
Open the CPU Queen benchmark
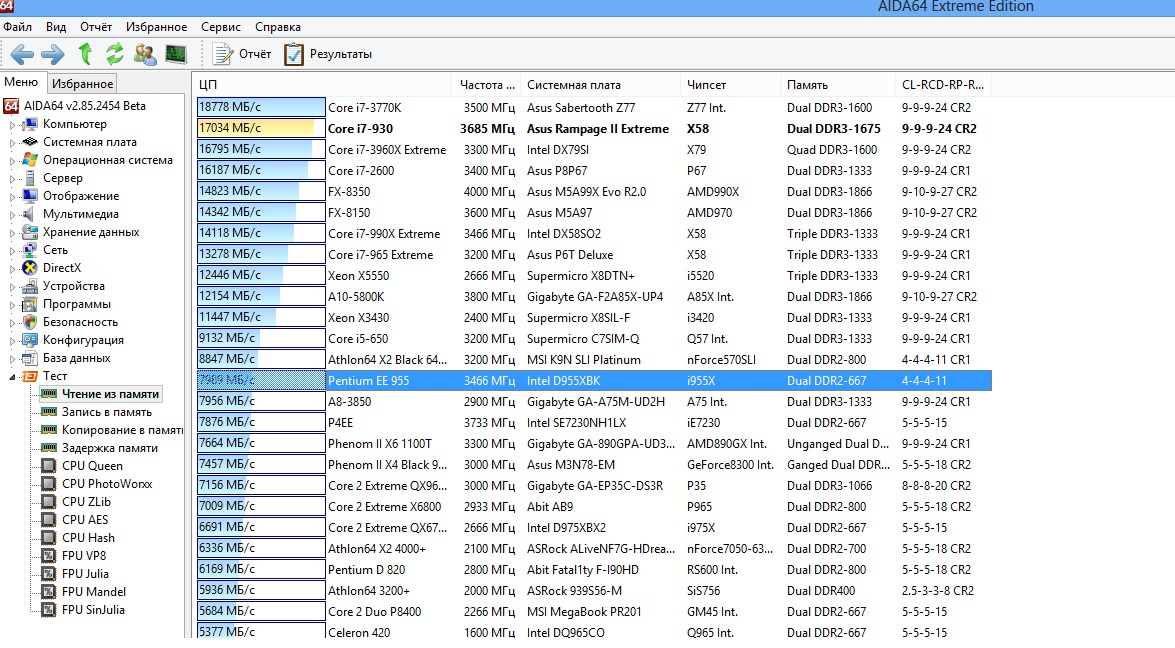coord(92,466)
